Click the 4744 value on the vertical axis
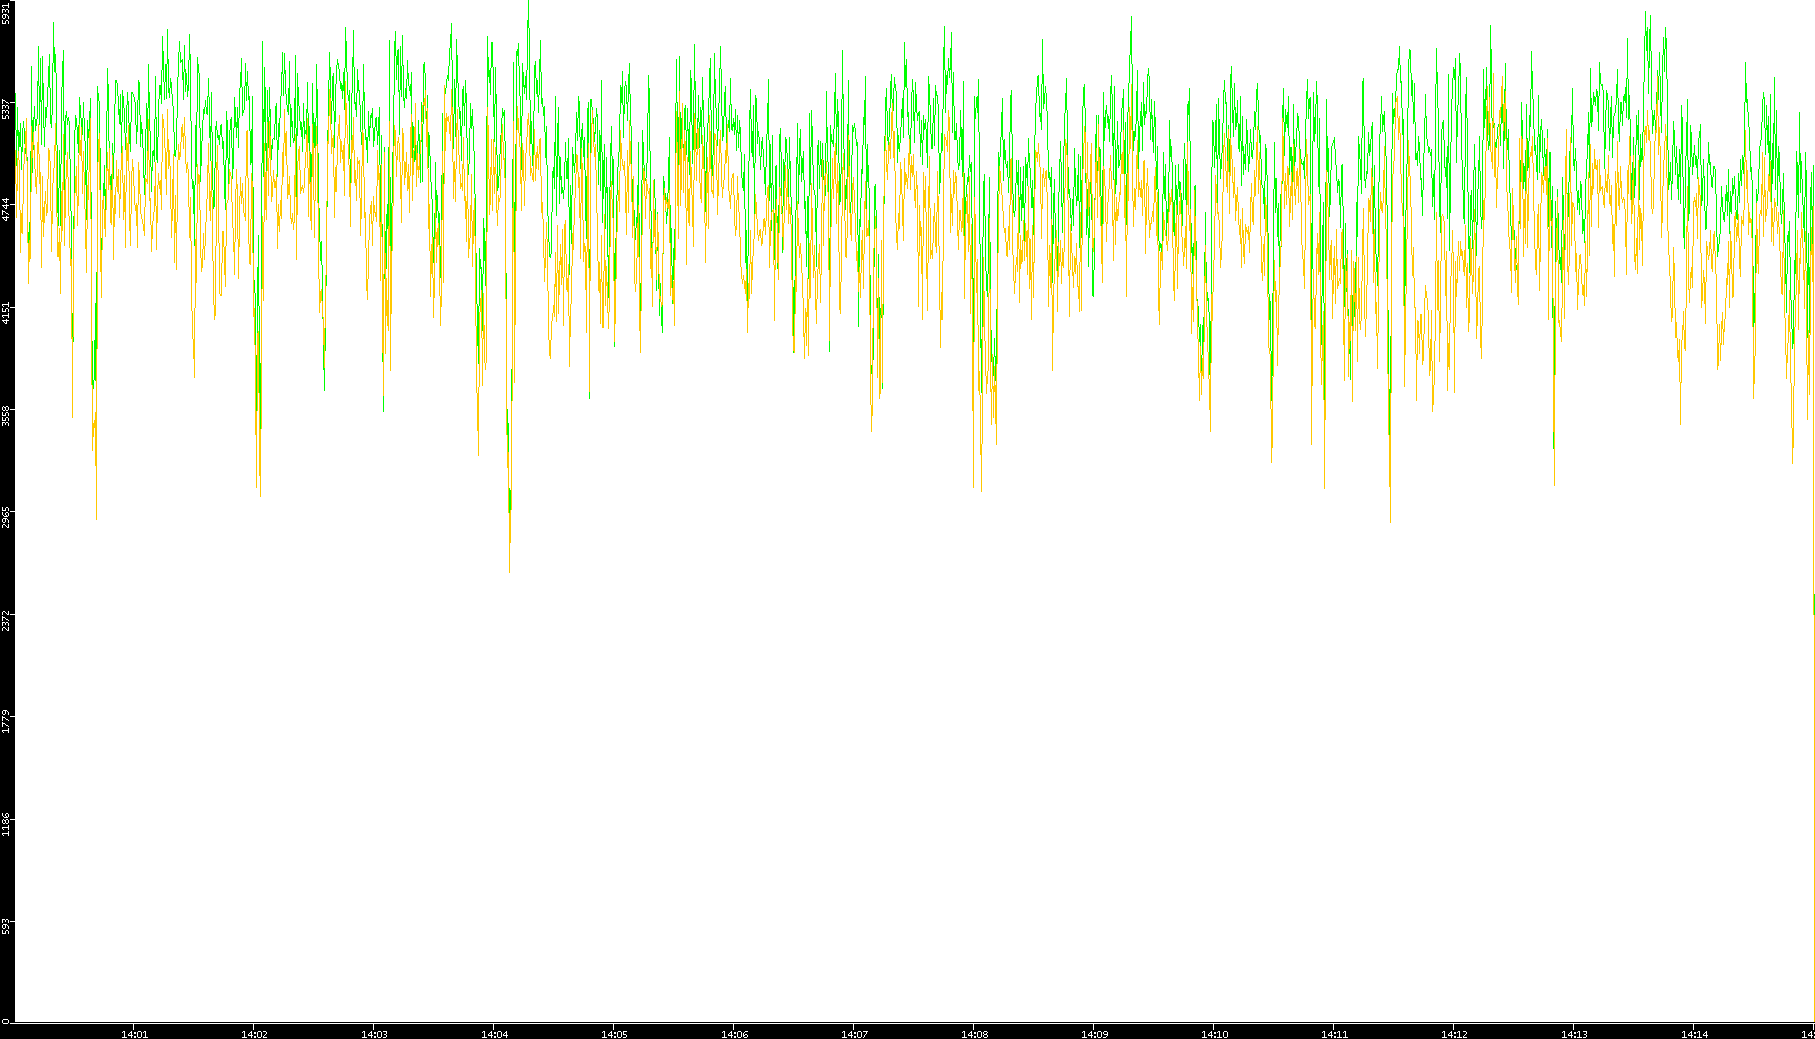The width and height of the screenshot is (1815, 1039). pos(6,209)
